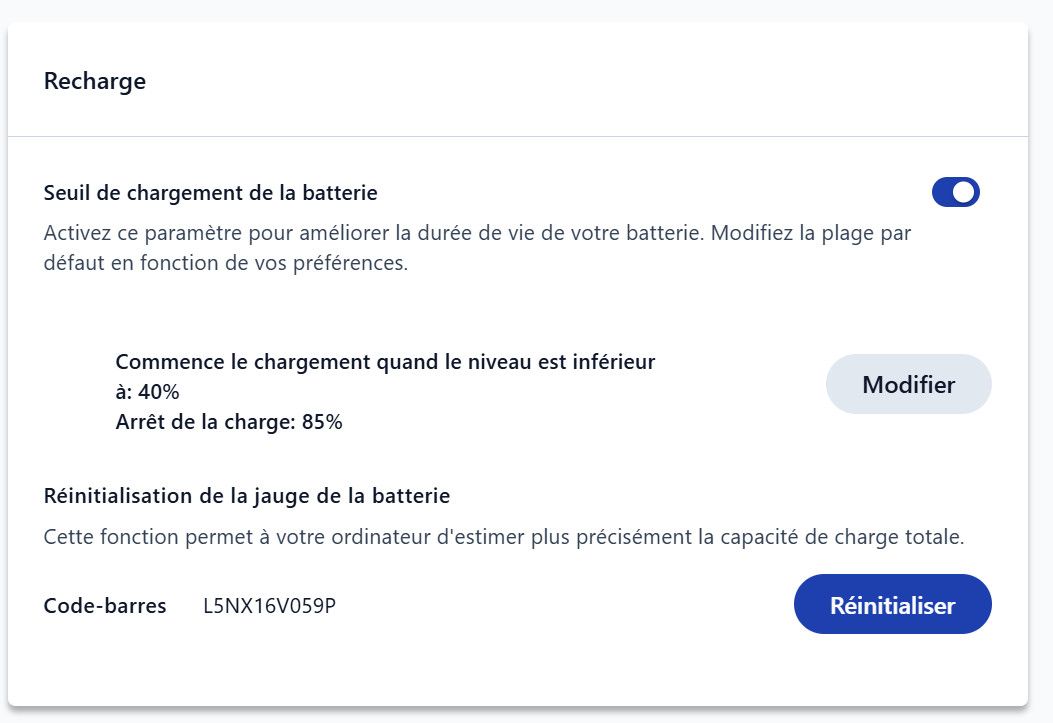
Task: Click the Recharge section heading
Action: click(x=95, y=81)
